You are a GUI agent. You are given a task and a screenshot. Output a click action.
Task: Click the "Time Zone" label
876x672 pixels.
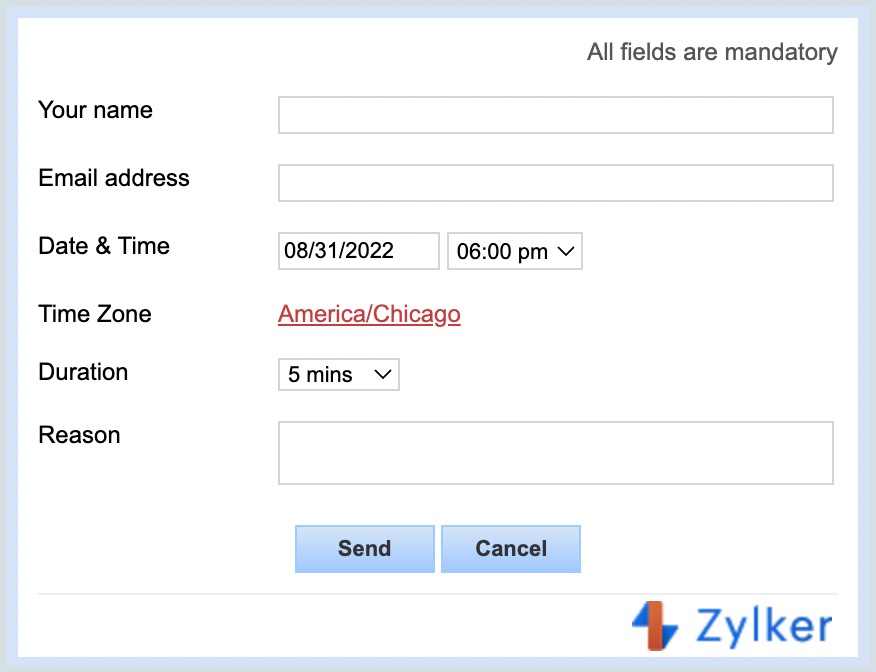coord(95,314)
